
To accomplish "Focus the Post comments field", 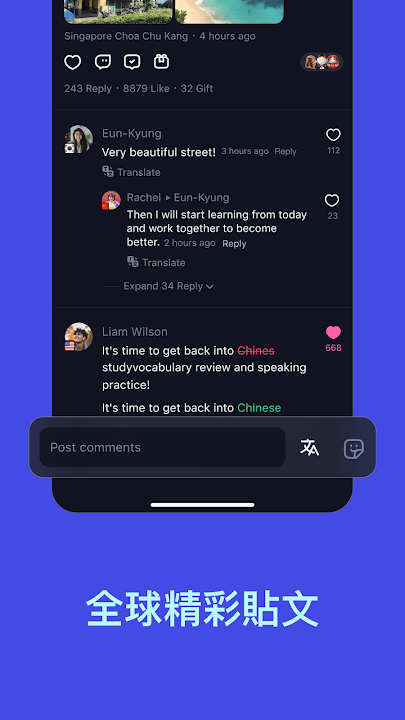I will 163,447.
